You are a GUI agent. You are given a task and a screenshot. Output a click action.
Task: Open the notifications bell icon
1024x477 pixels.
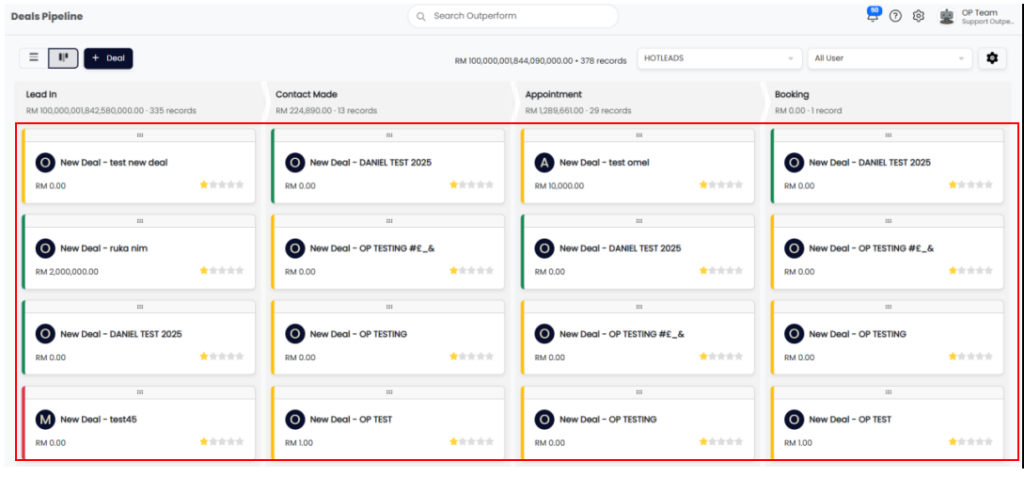click(872, 16)
